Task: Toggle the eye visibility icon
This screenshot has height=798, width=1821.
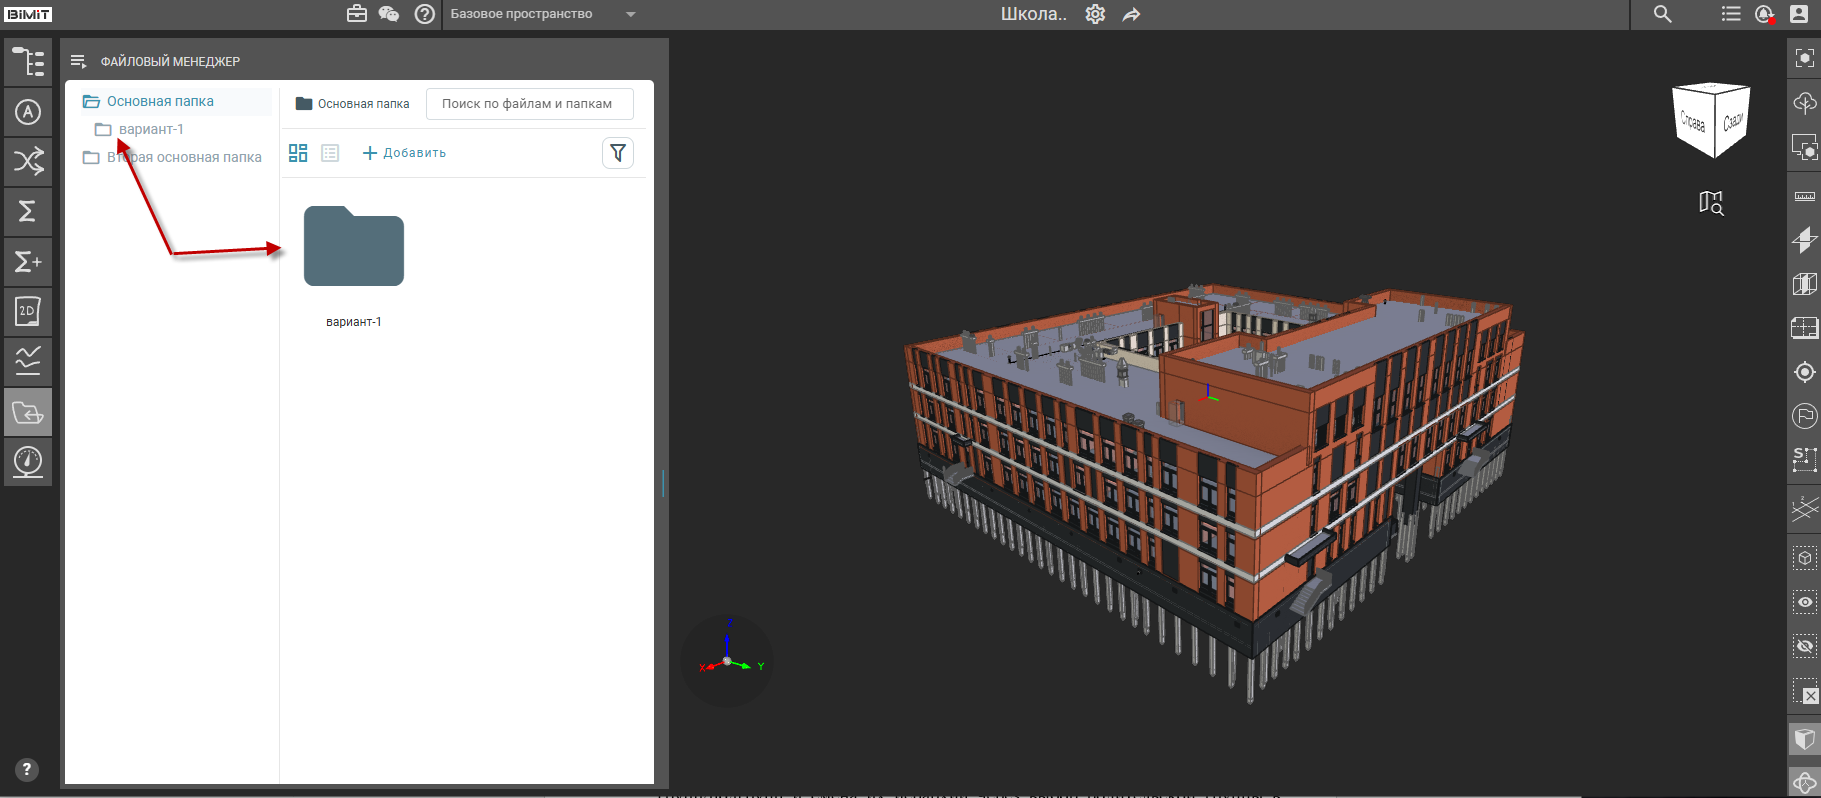Action: coord(1805,602)
